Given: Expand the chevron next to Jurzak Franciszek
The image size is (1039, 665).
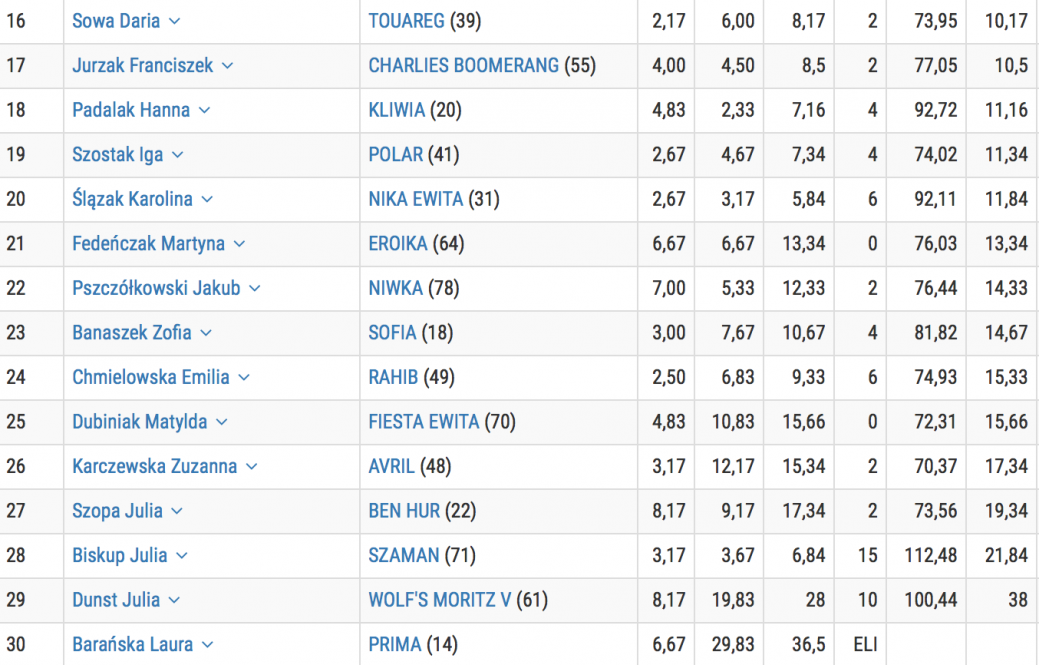Looking at the screenshot, I should click(227, 66).
